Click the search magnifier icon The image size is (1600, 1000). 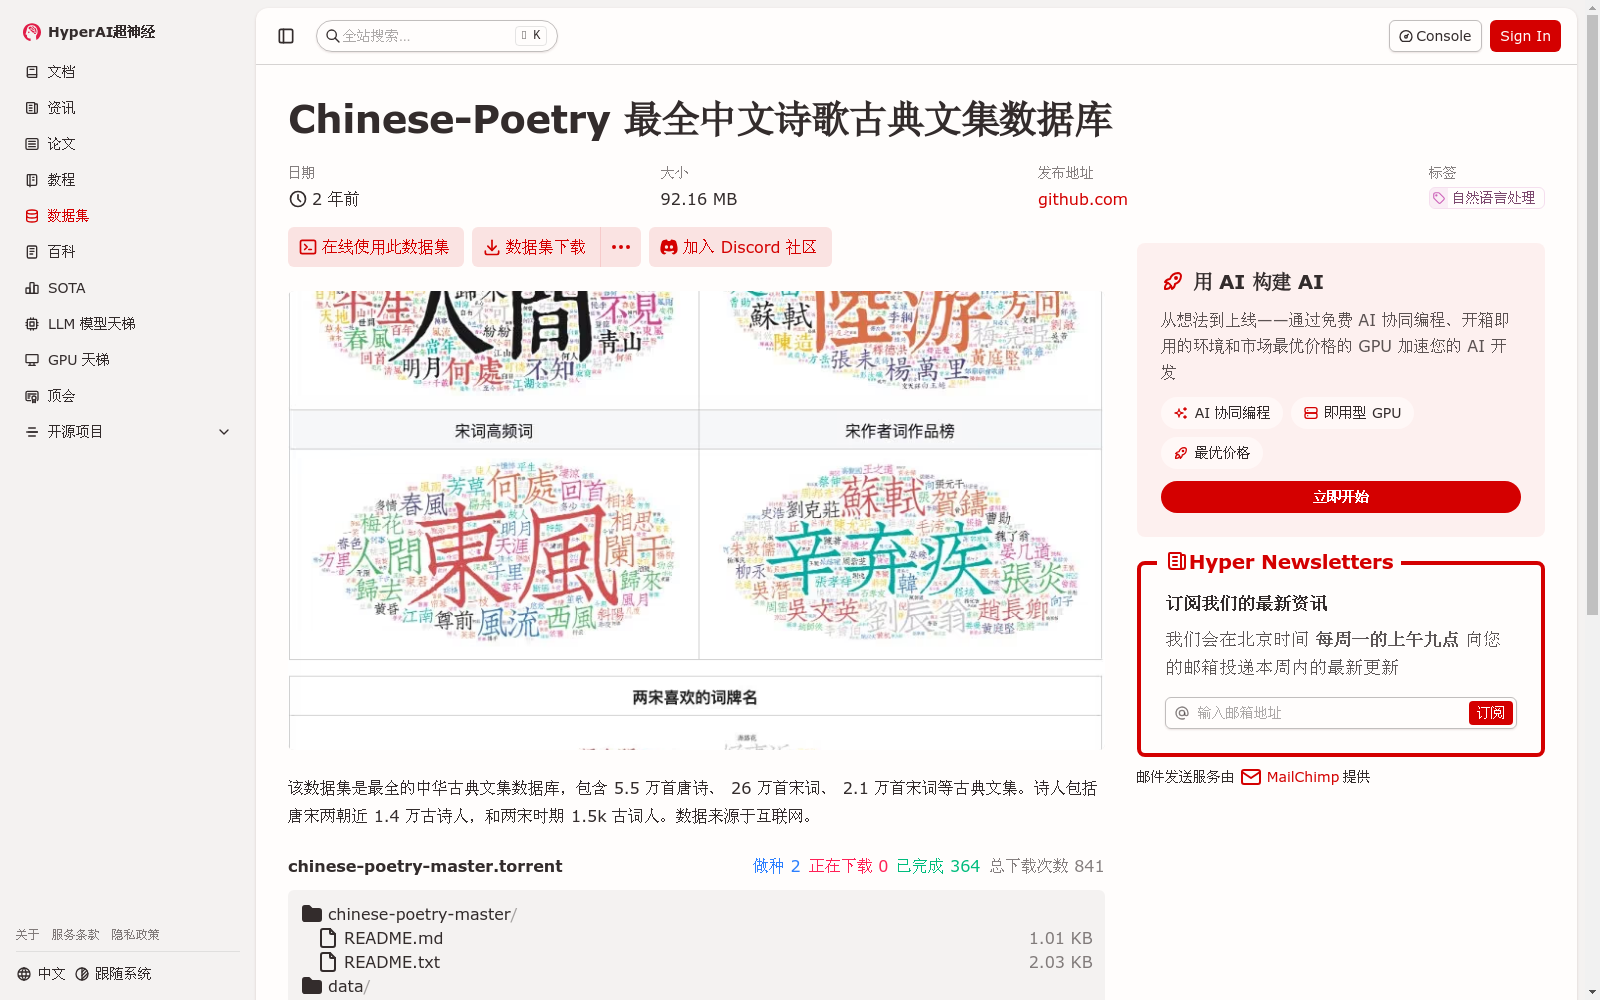pos(333,35)
